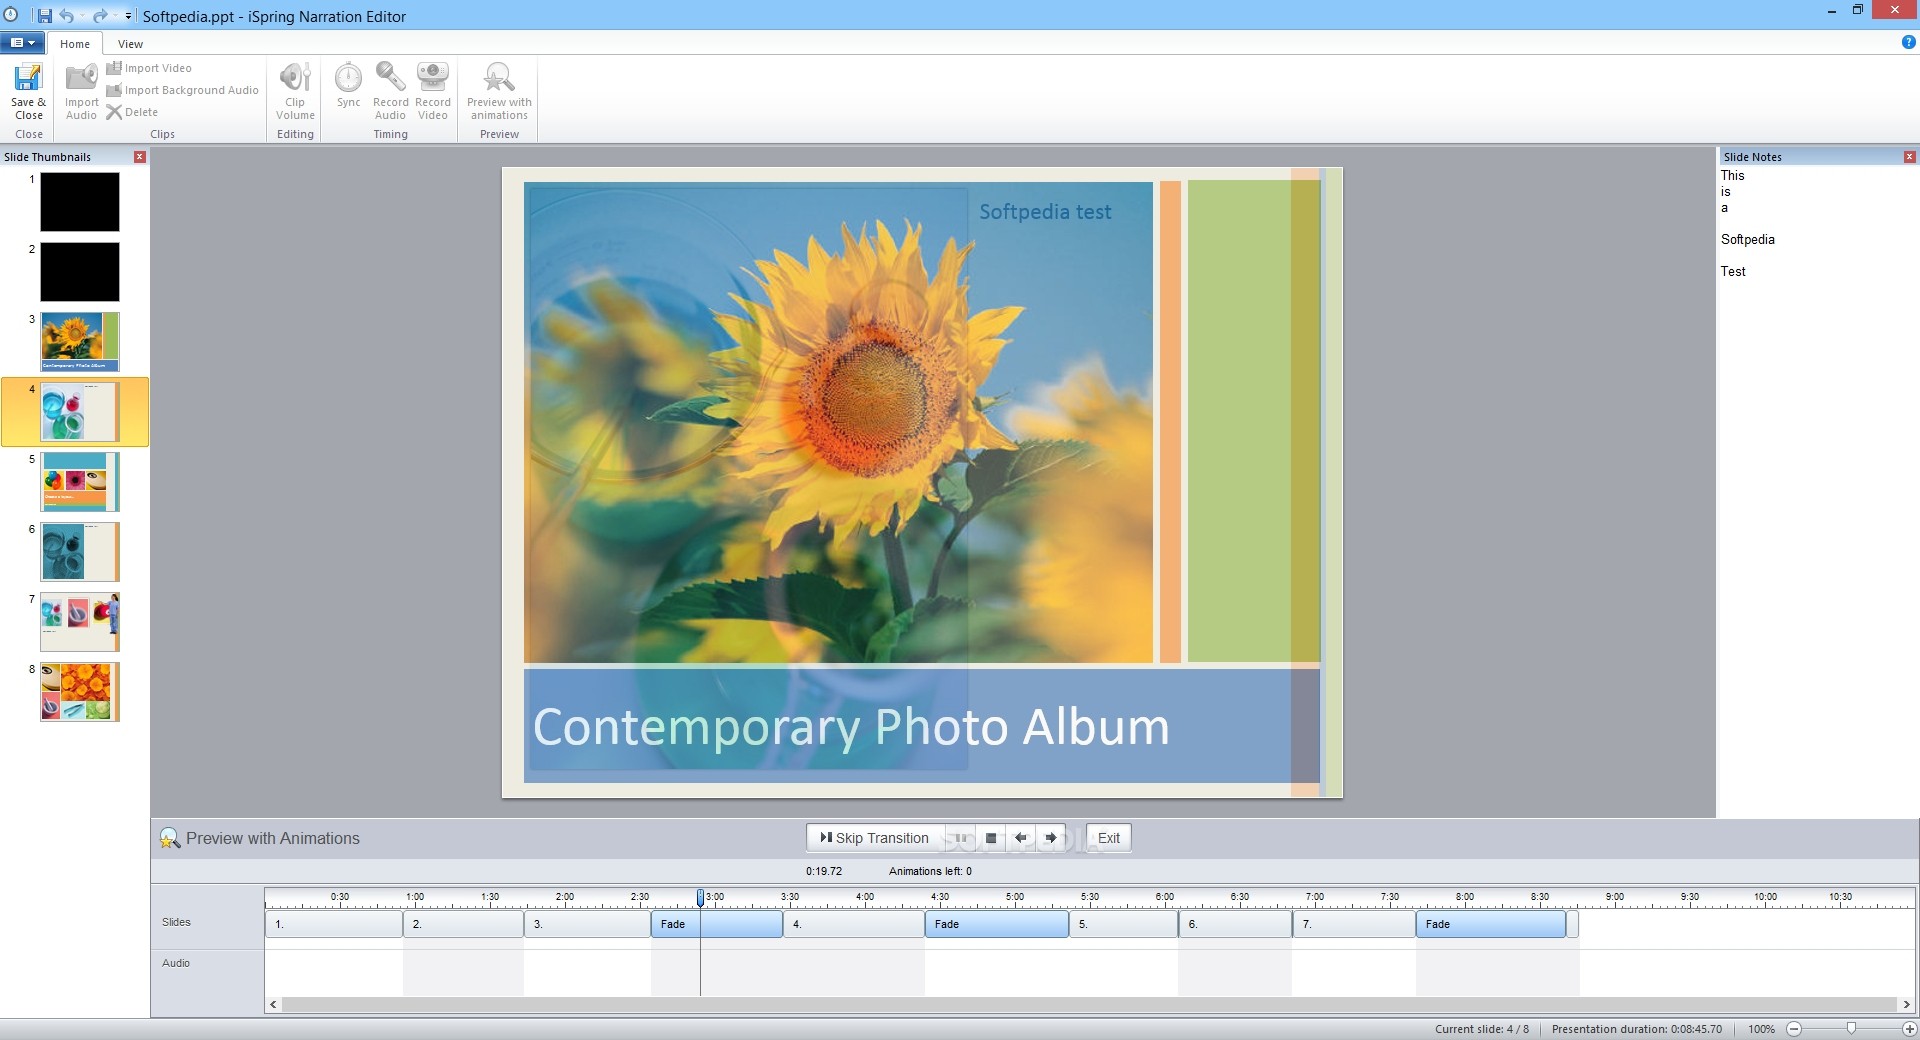
Task: Click the quick access Save icon
Action: (45, 15)
